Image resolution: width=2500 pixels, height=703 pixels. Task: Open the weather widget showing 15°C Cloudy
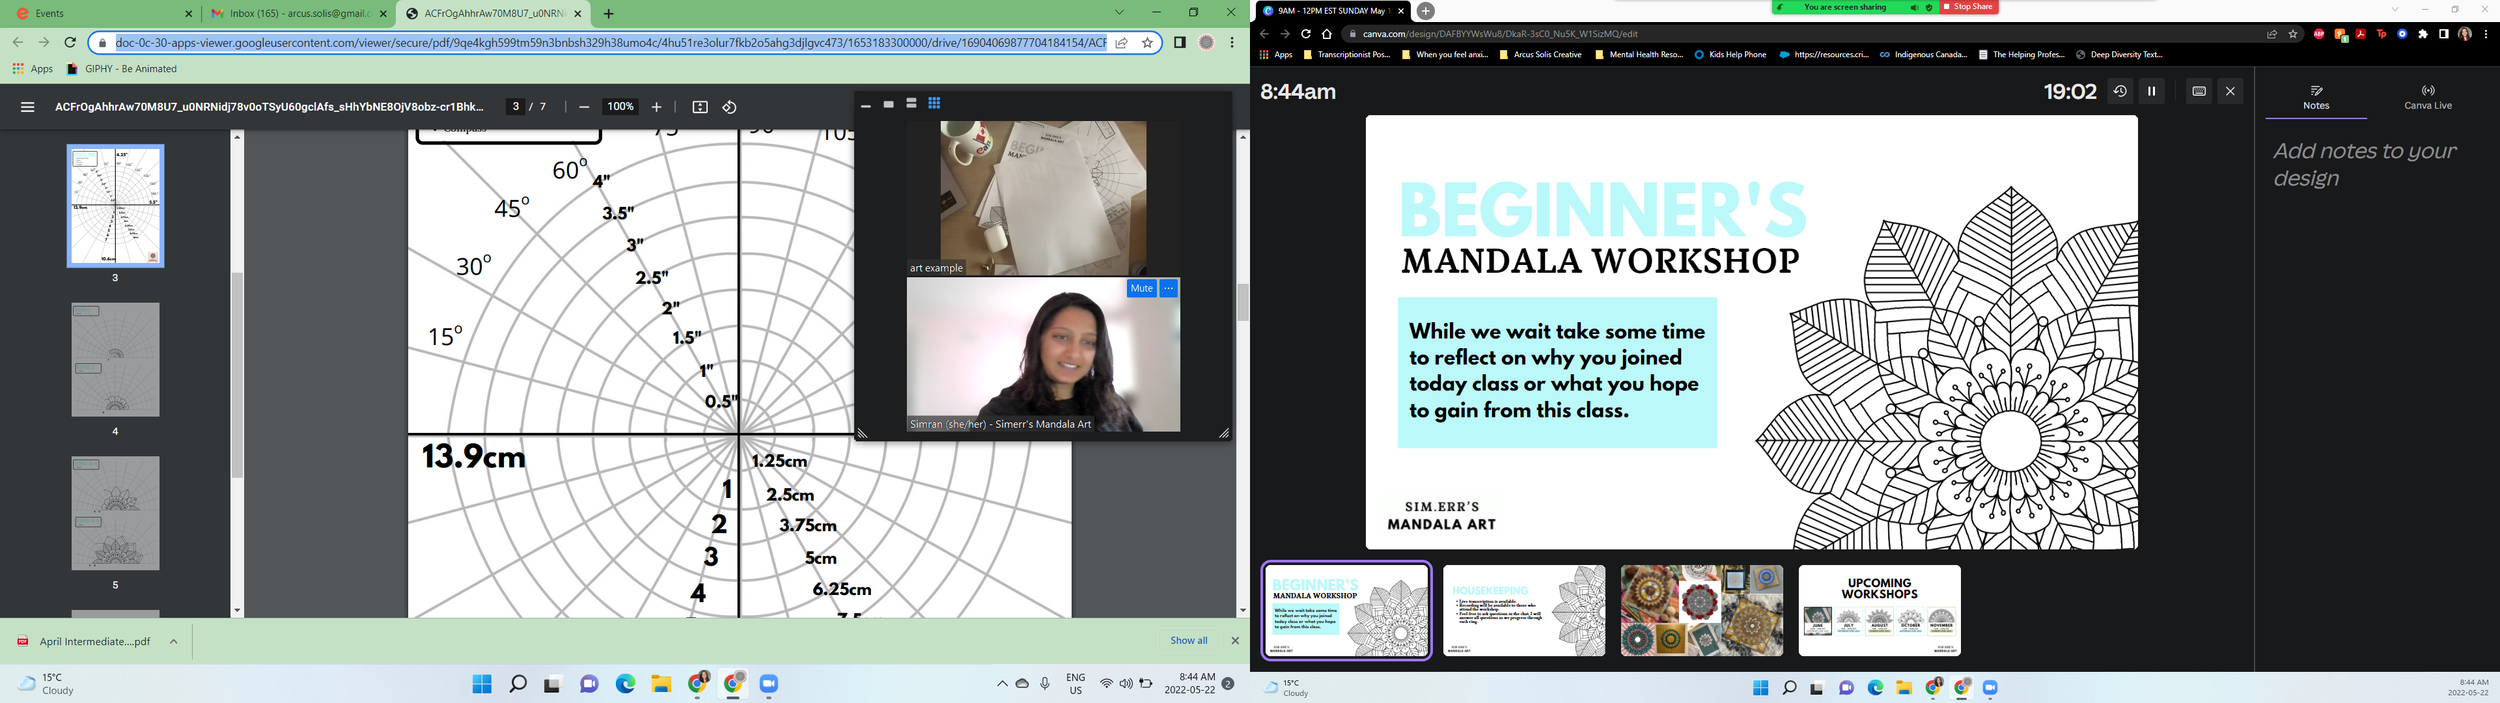pos(47,684)
